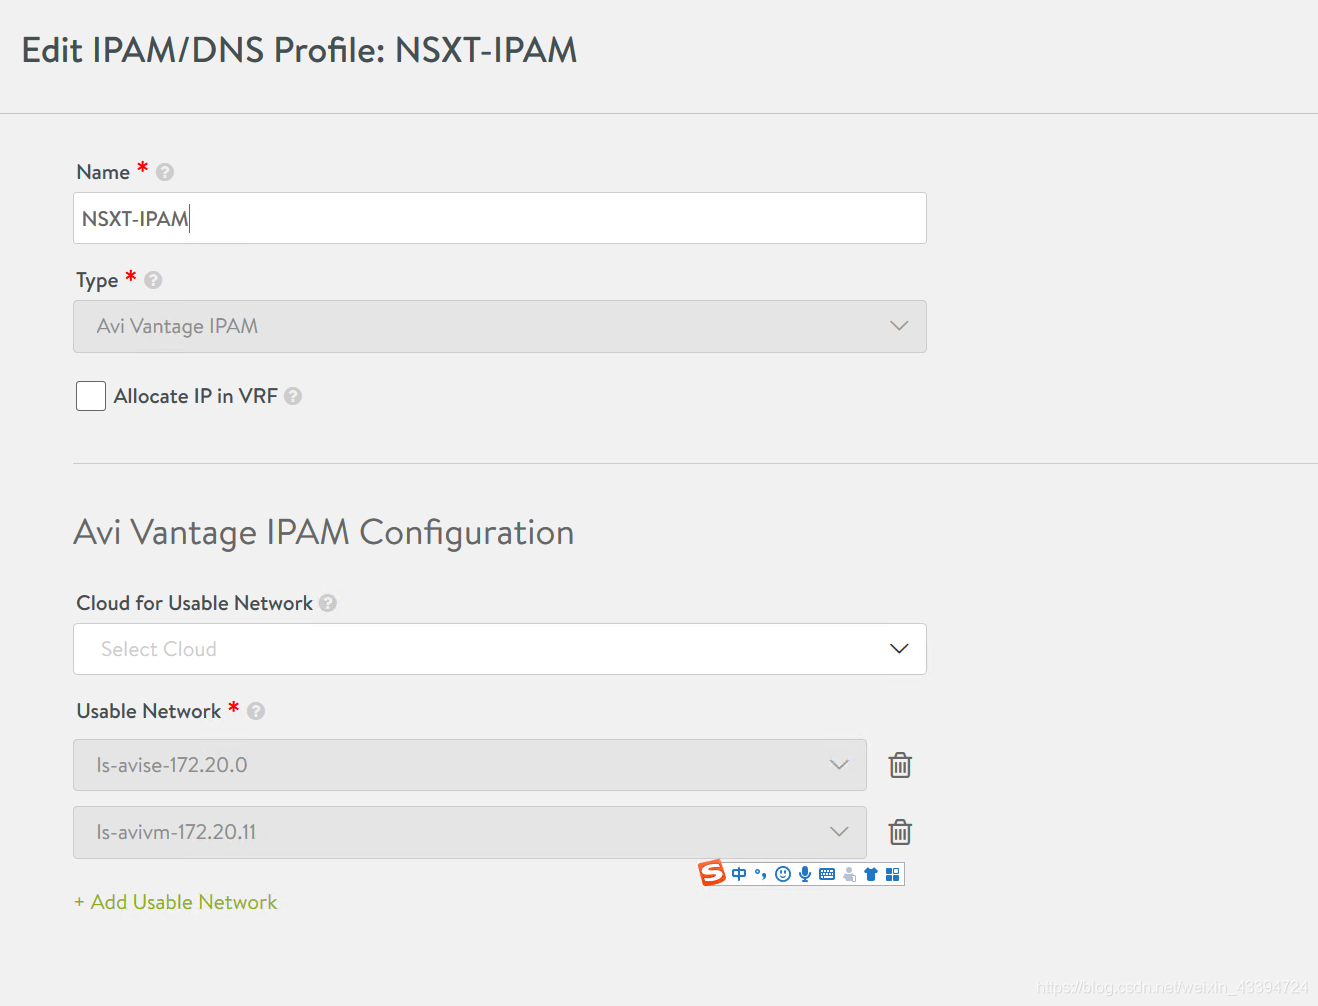The height and width of the screenshot is (1006, 1318).
Task: Click the Allocate IP in VRF label text
Action: click(196, 396)
